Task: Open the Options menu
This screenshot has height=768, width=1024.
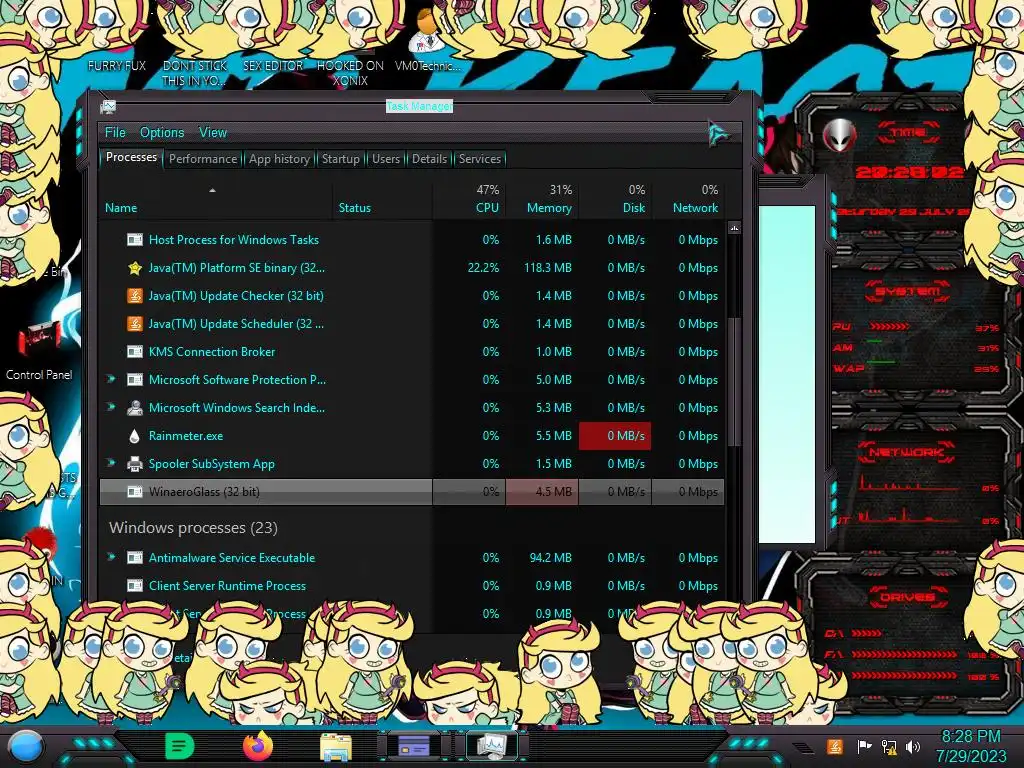Action: click(162, 132)
